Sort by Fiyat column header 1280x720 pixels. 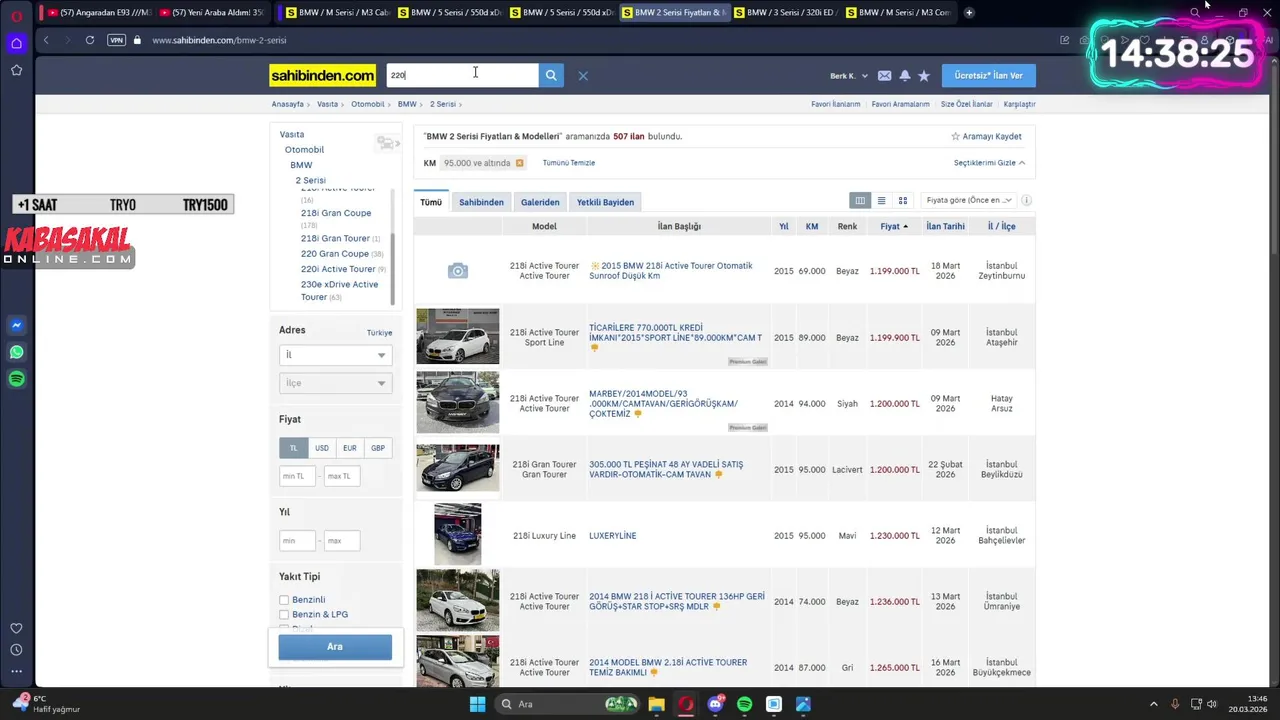coord(894,226)
